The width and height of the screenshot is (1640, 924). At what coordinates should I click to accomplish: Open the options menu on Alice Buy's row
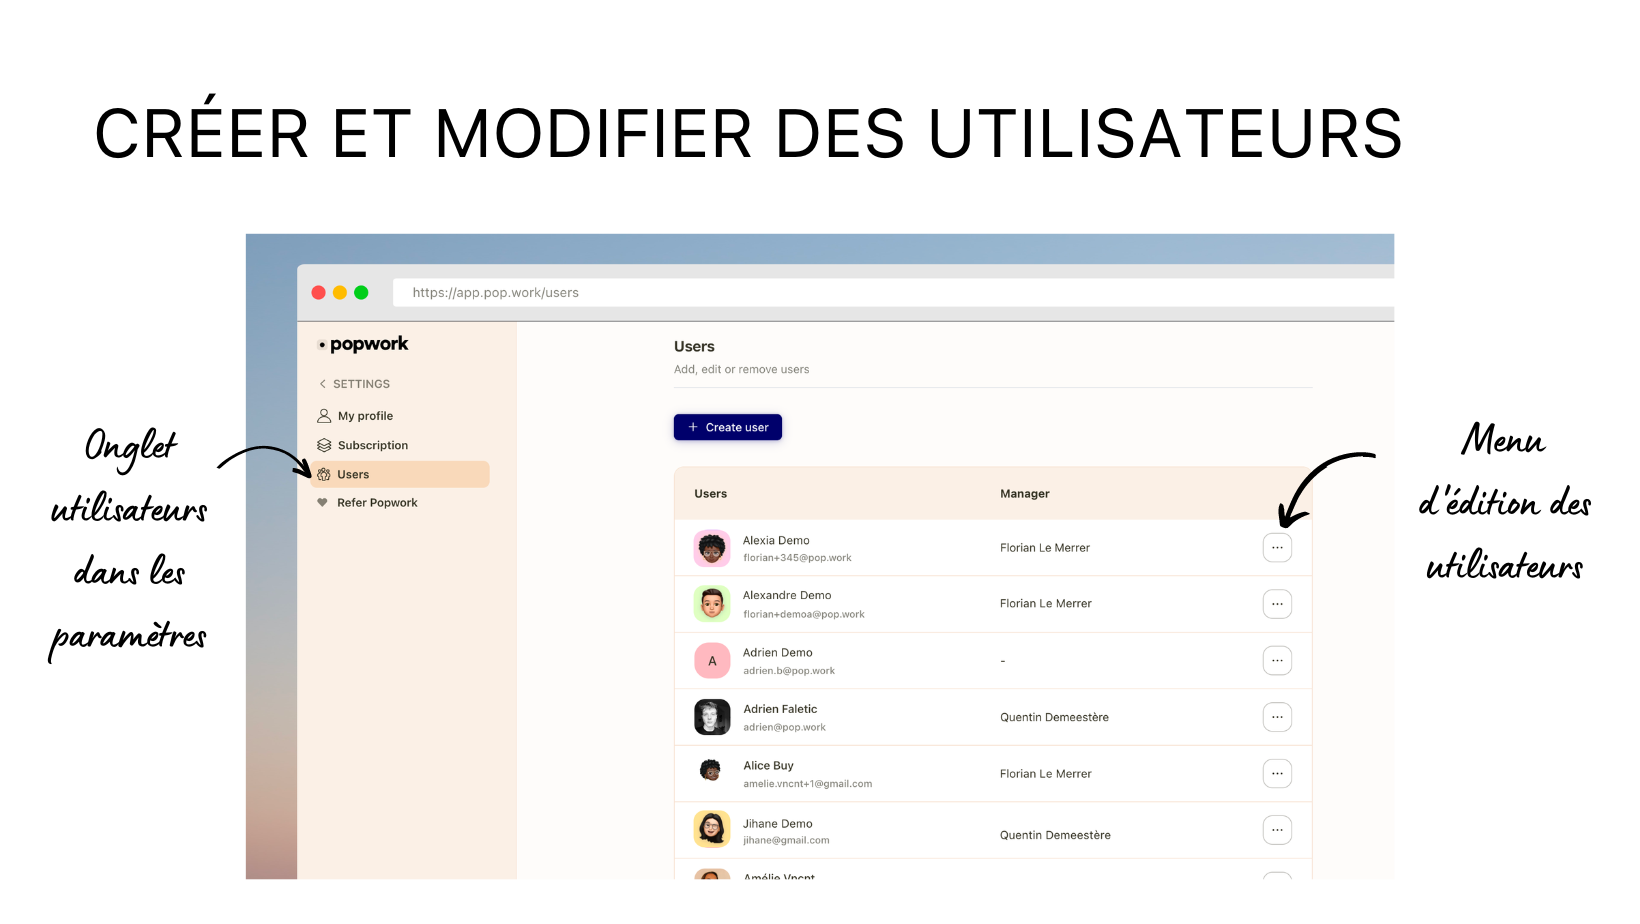point(1277,773)
